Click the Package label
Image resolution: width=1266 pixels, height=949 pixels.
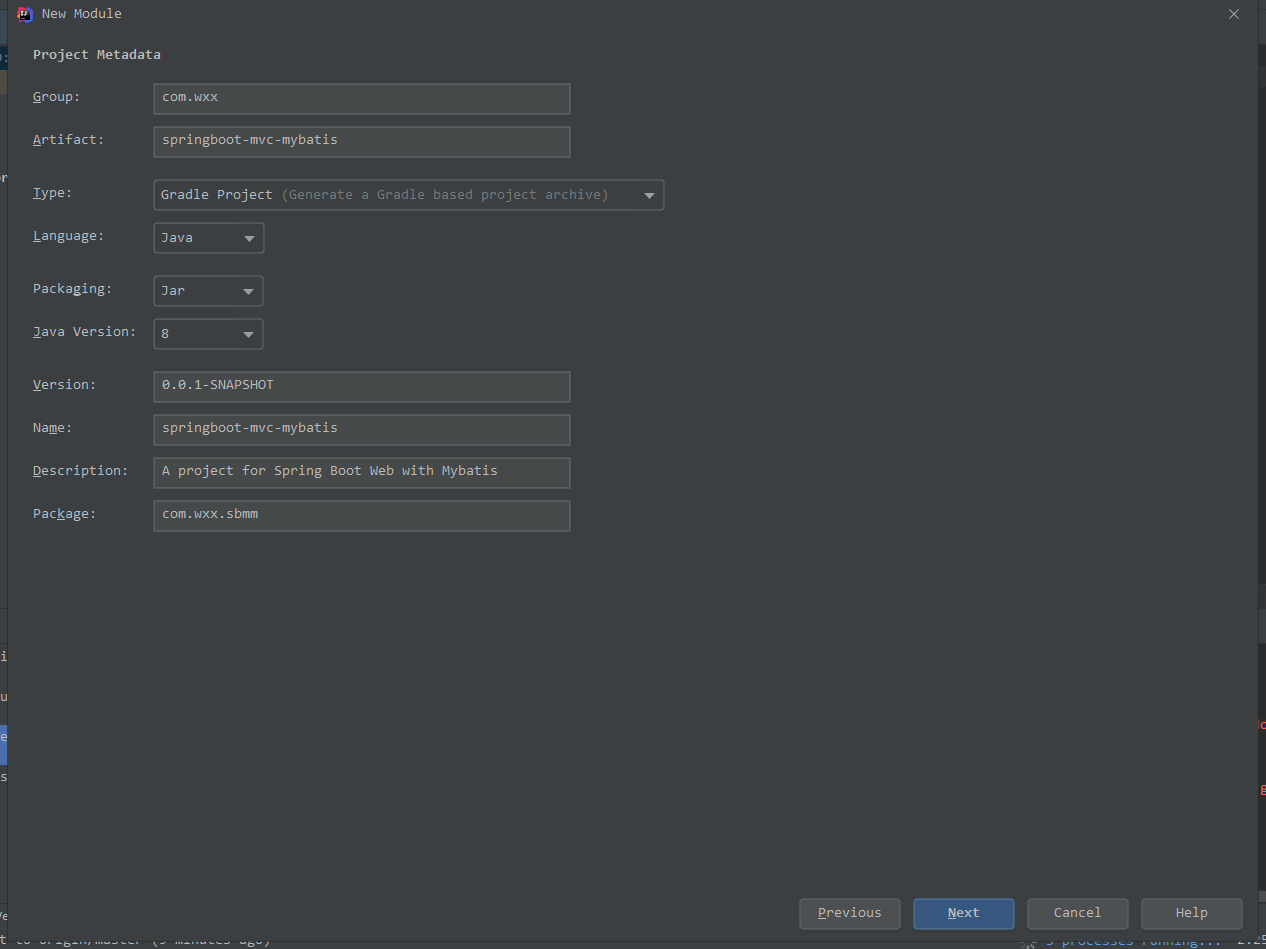[x=64, y=513]
